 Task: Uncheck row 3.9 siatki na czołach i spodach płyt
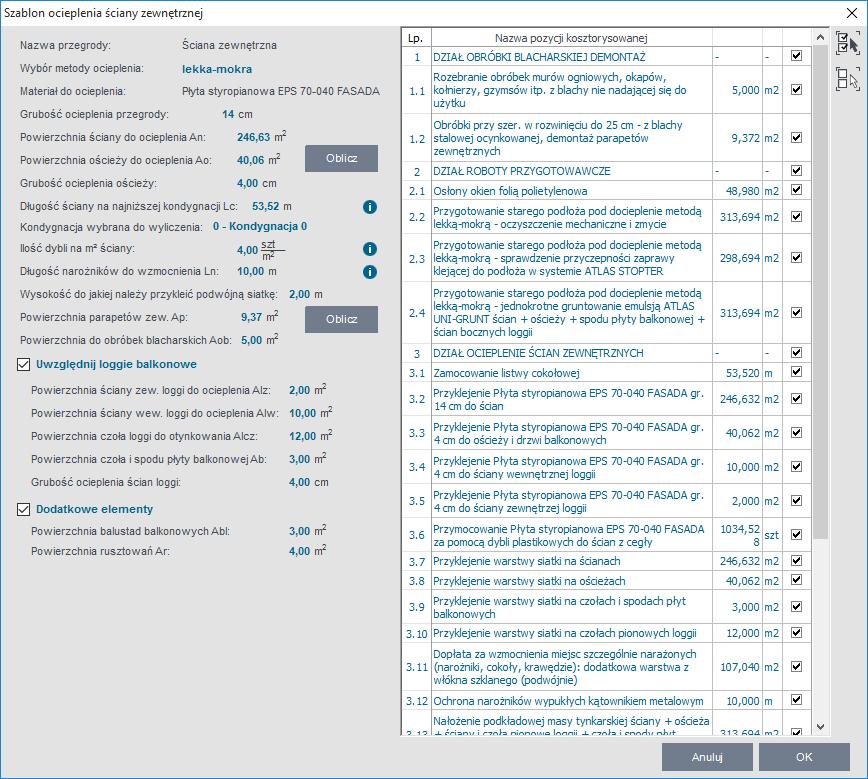[x=797, y=607]
